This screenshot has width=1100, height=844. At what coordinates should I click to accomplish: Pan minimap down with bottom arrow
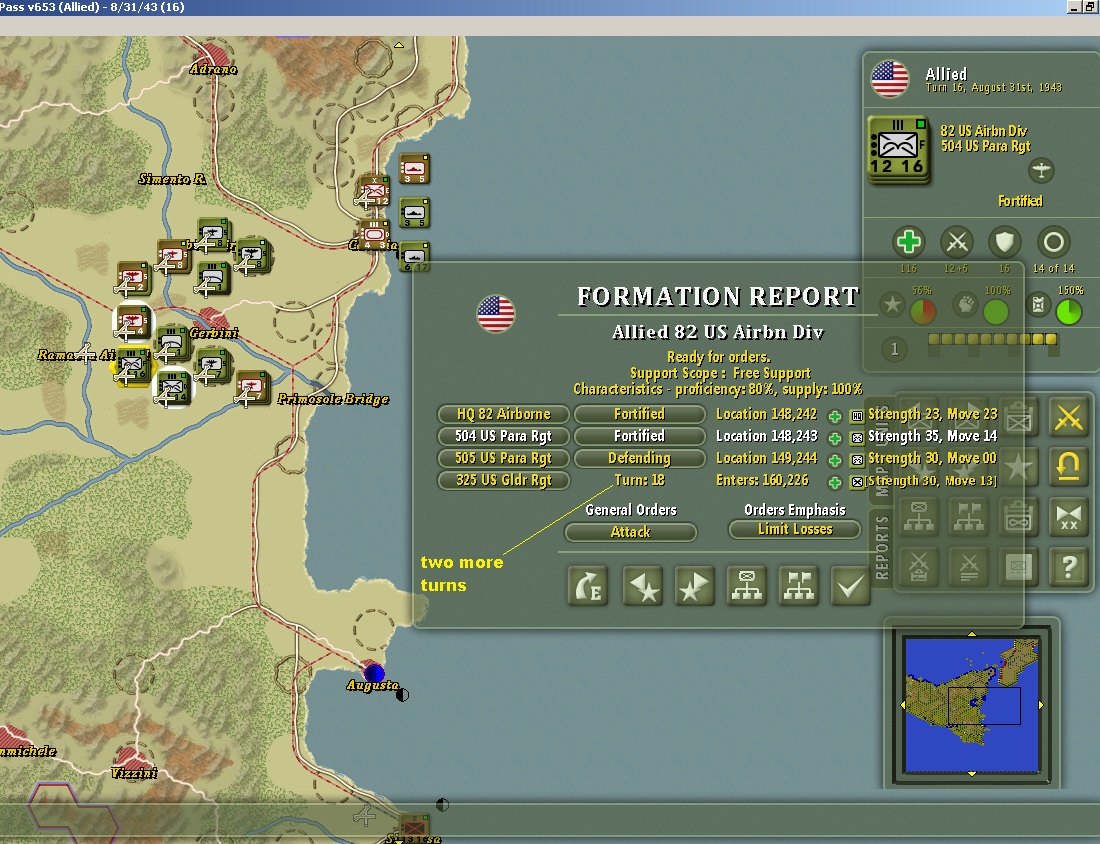[x=972, y=774]
